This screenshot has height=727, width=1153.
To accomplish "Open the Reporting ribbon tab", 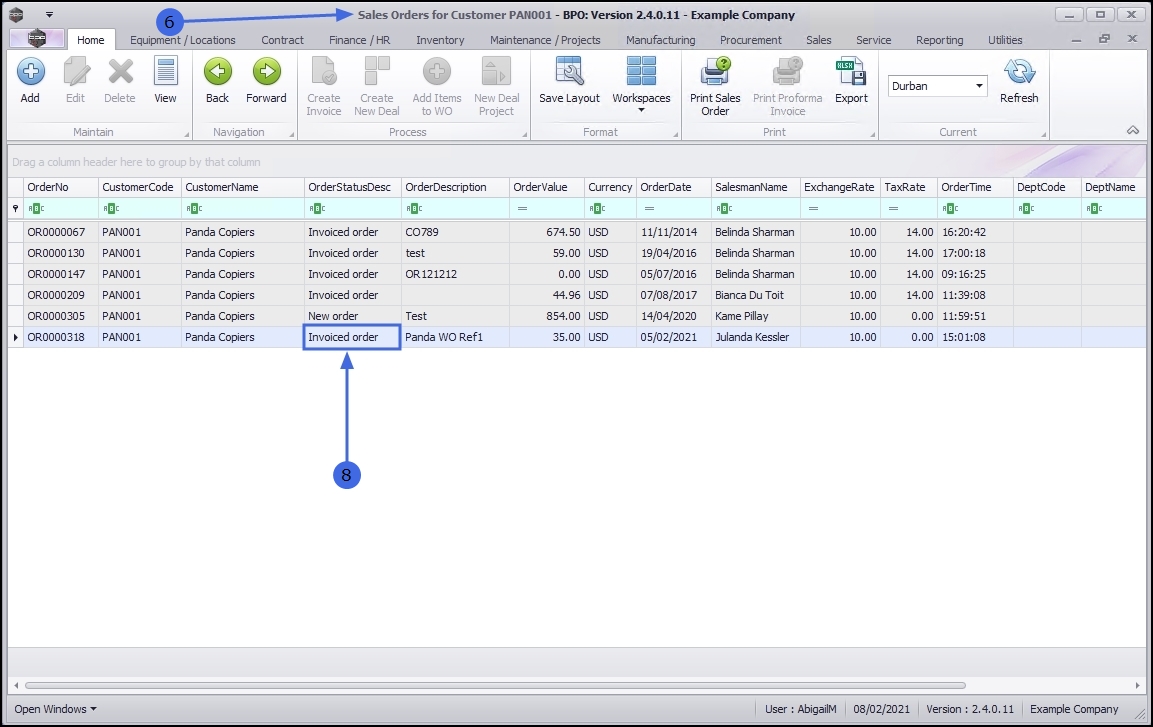I will coord(939,40).
